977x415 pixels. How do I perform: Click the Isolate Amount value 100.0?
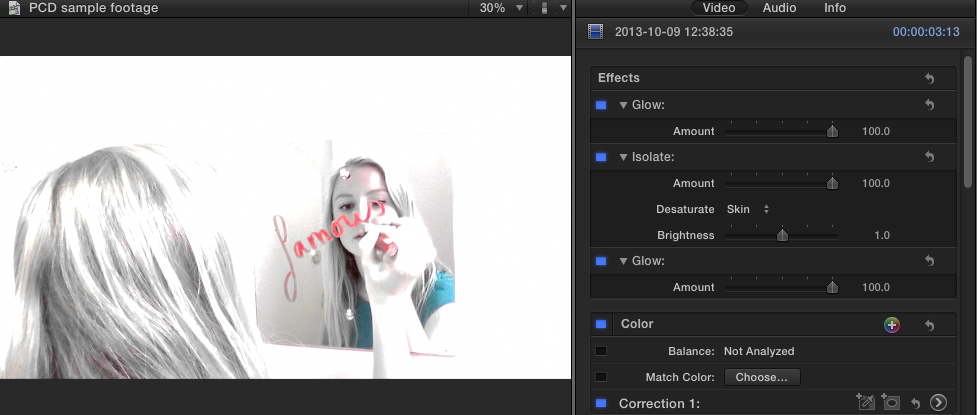[x=875, y=183]
